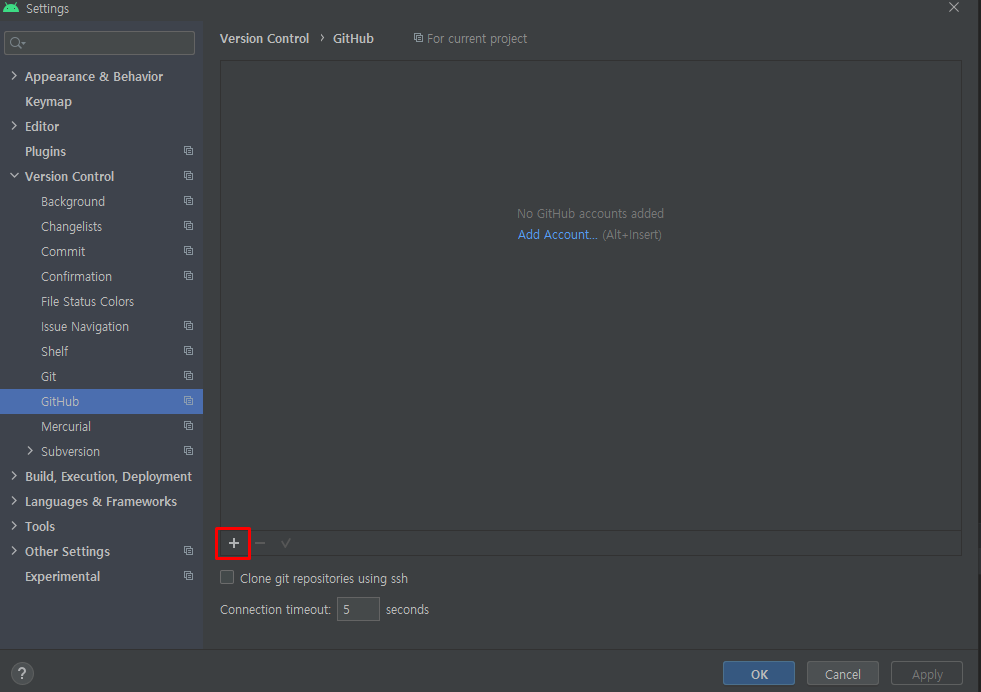Click the OK button

758,674
